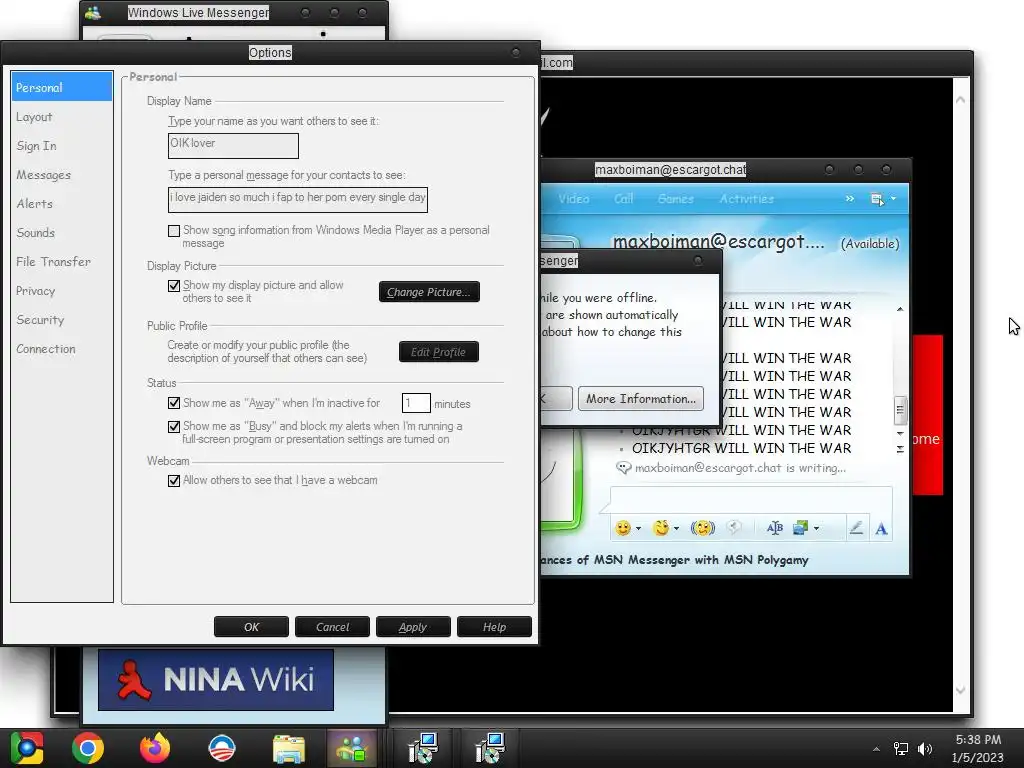Click the handwriting text mode icon
The height and width of the screenshot is (768, 1024).
775,528
